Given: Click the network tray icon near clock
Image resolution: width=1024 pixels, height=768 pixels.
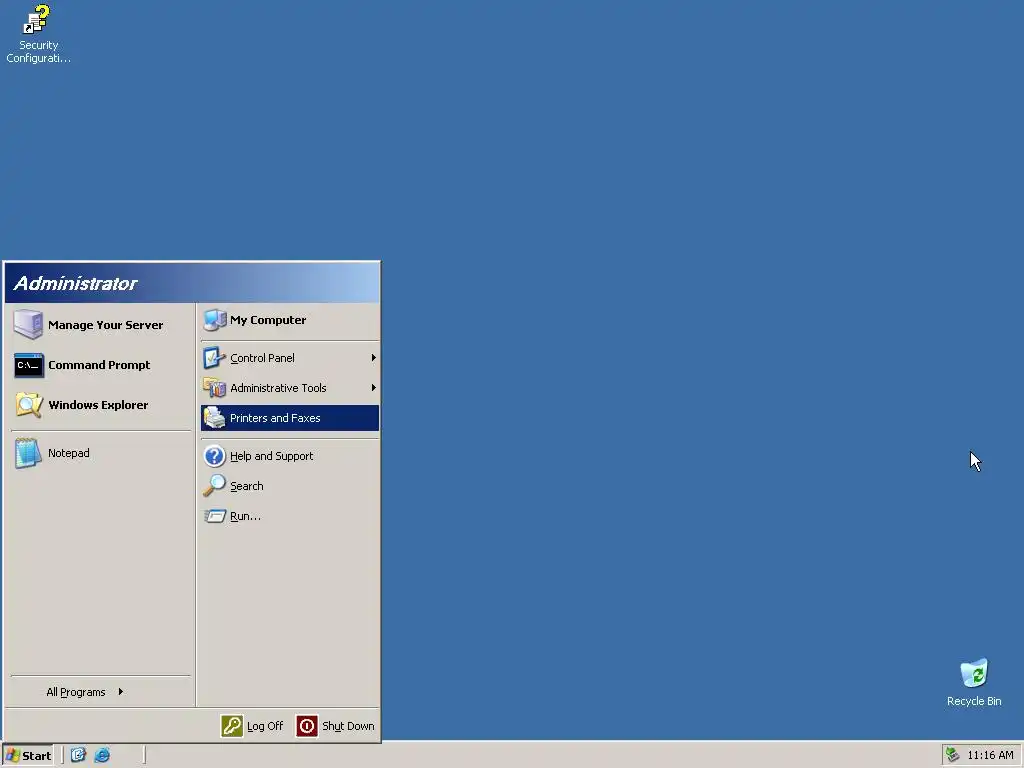Looking at the screenshot, I should point(953,755).
